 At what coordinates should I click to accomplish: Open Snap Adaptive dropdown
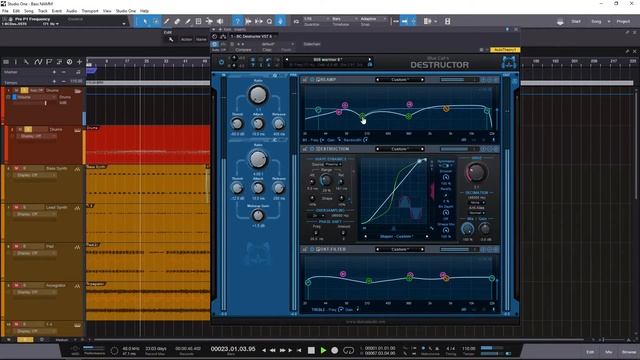point(373,19)
